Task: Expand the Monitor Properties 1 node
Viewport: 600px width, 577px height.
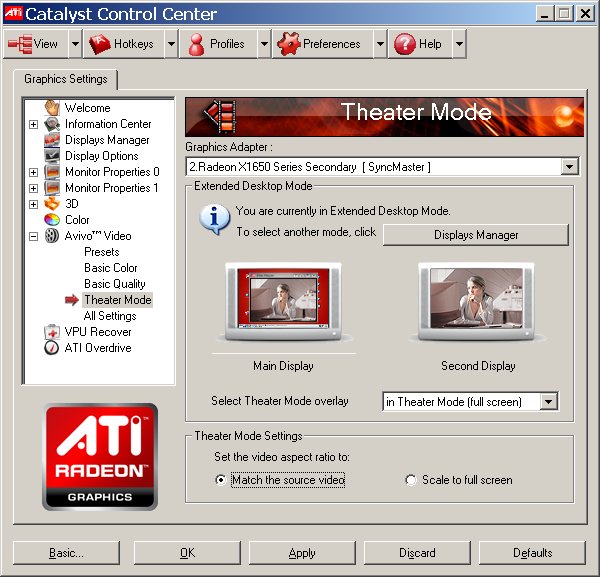Action: tap(34, 188)
